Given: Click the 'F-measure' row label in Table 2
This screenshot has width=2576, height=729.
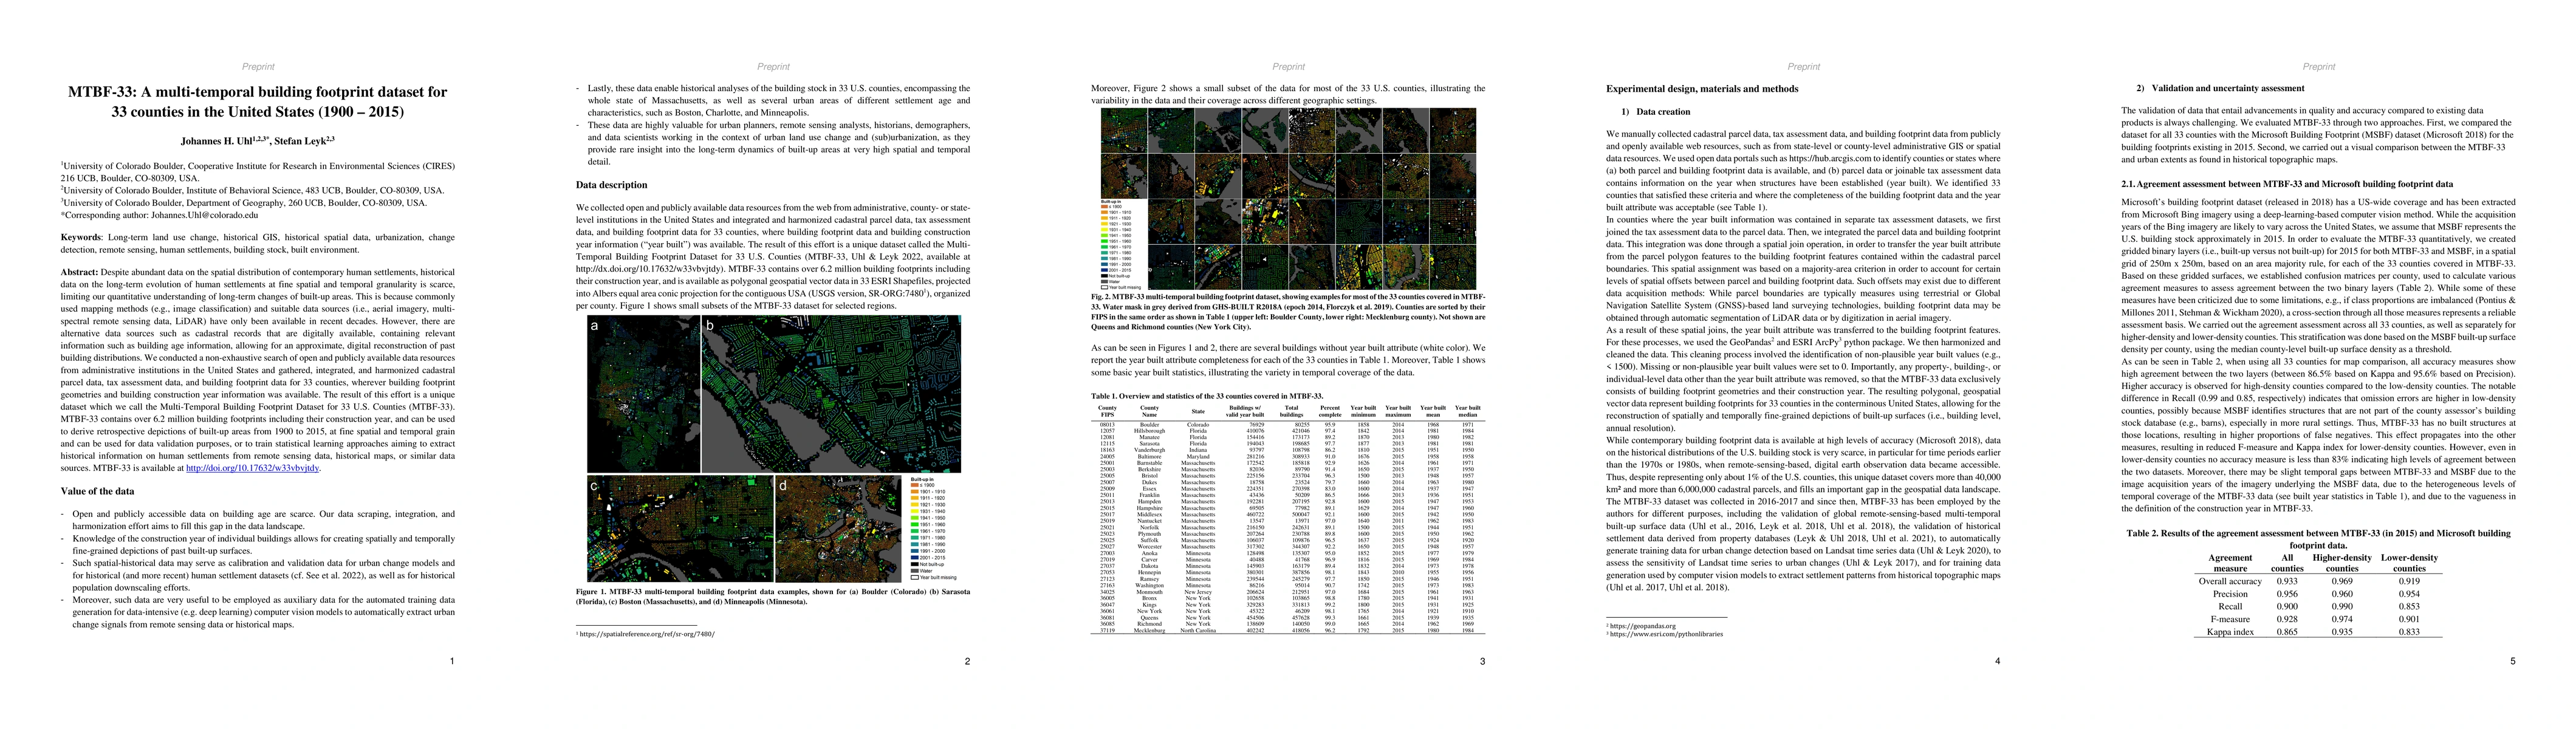Looking at the screenshot, I should (x=2230, y=619).
